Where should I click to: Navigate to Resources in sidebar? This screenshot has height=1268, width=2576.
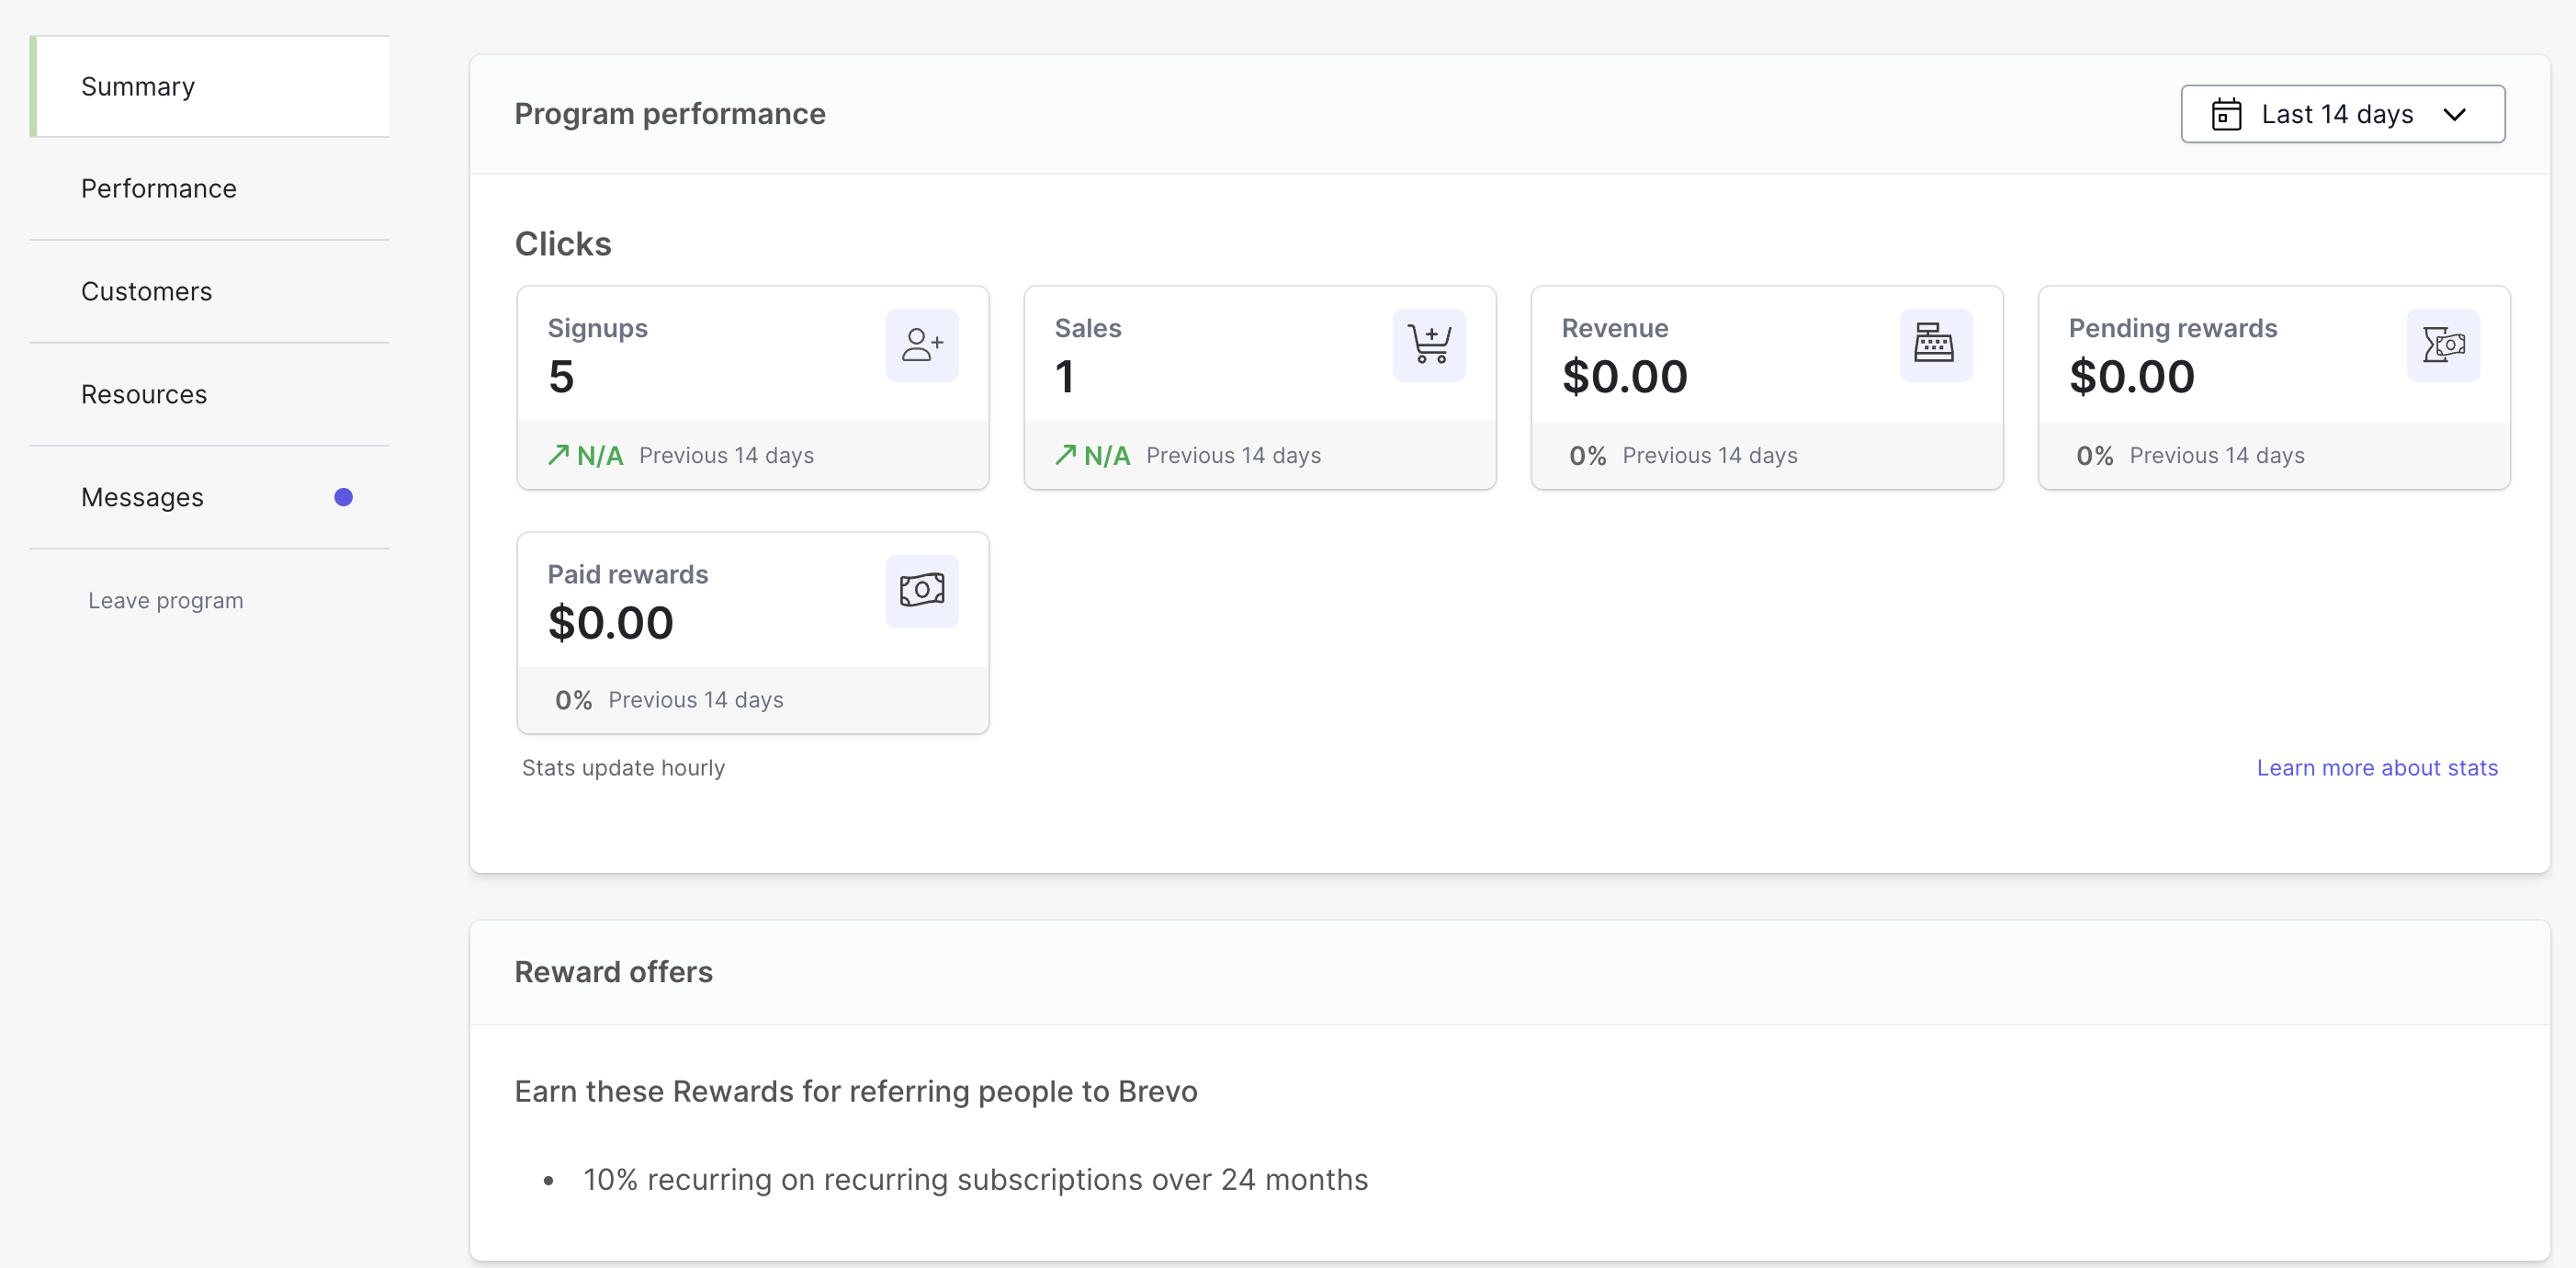click(x=144, y=395)
